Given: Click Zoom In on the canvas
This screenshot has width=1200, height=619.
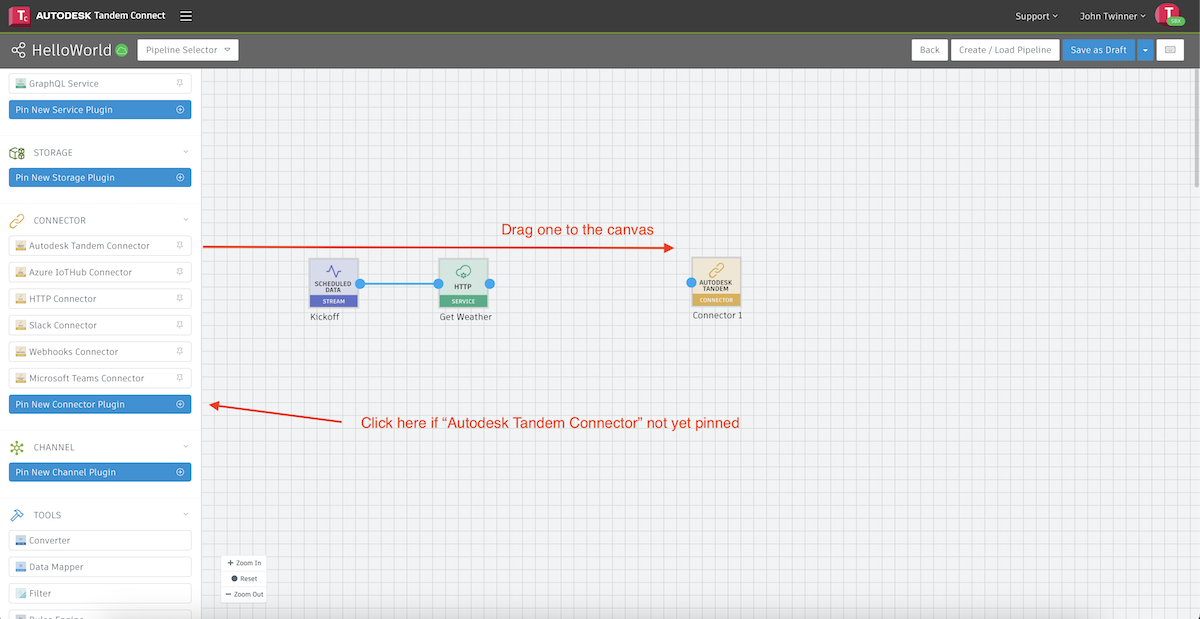Looking at the screenshot, I should 244,563.
